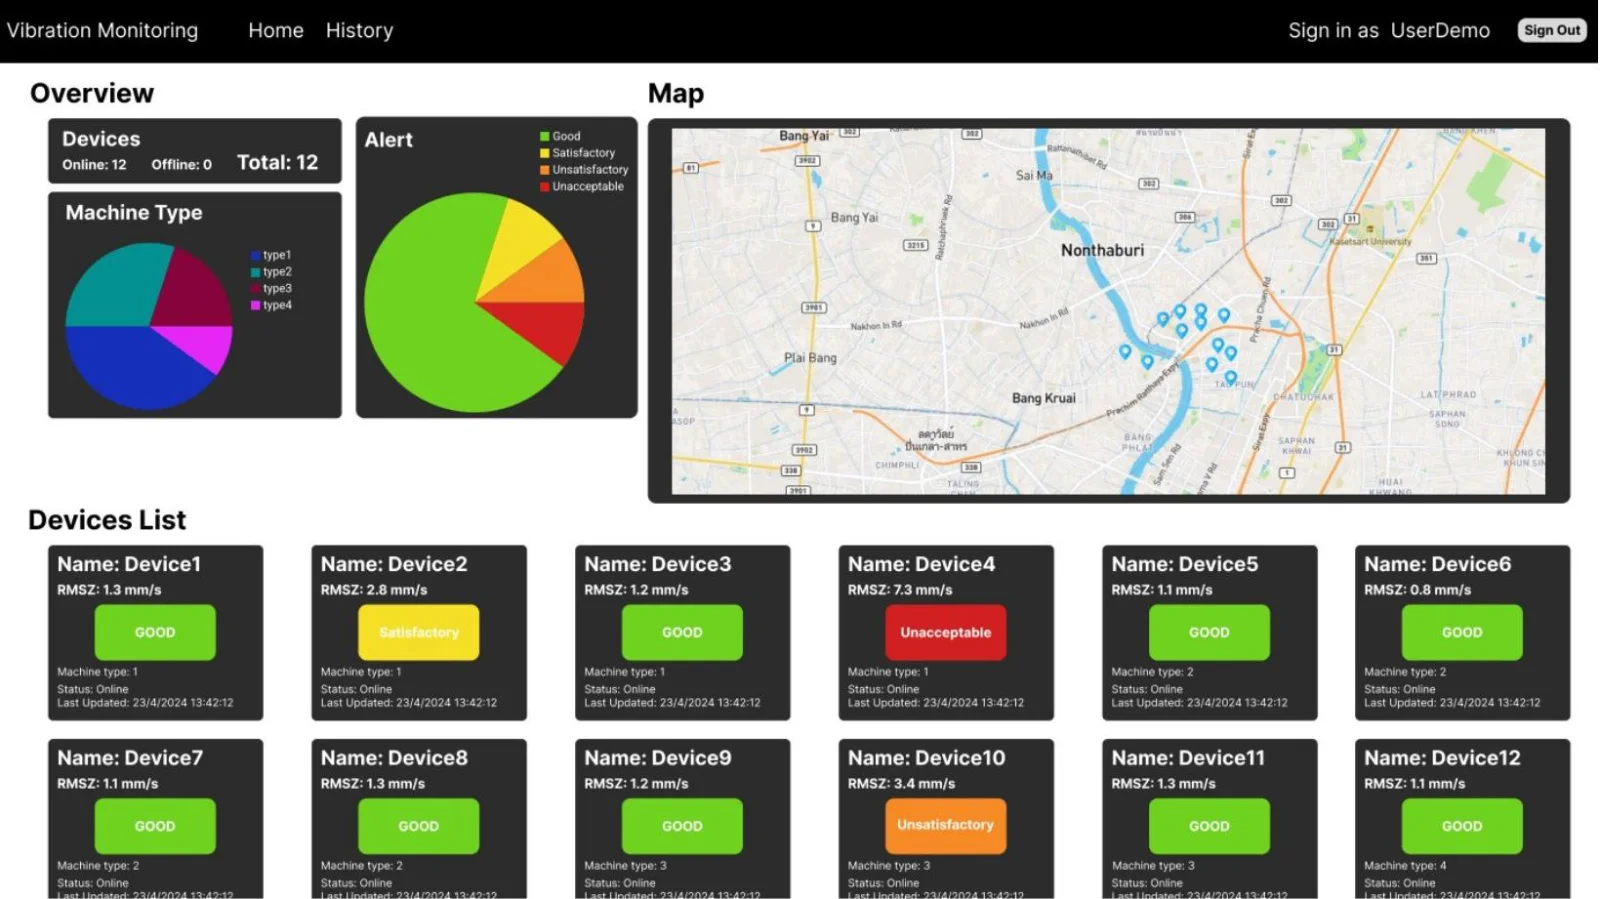Click the Unacceptable red legend swatch
Viewport: 1600px width, 899px height.
(545, 187)
